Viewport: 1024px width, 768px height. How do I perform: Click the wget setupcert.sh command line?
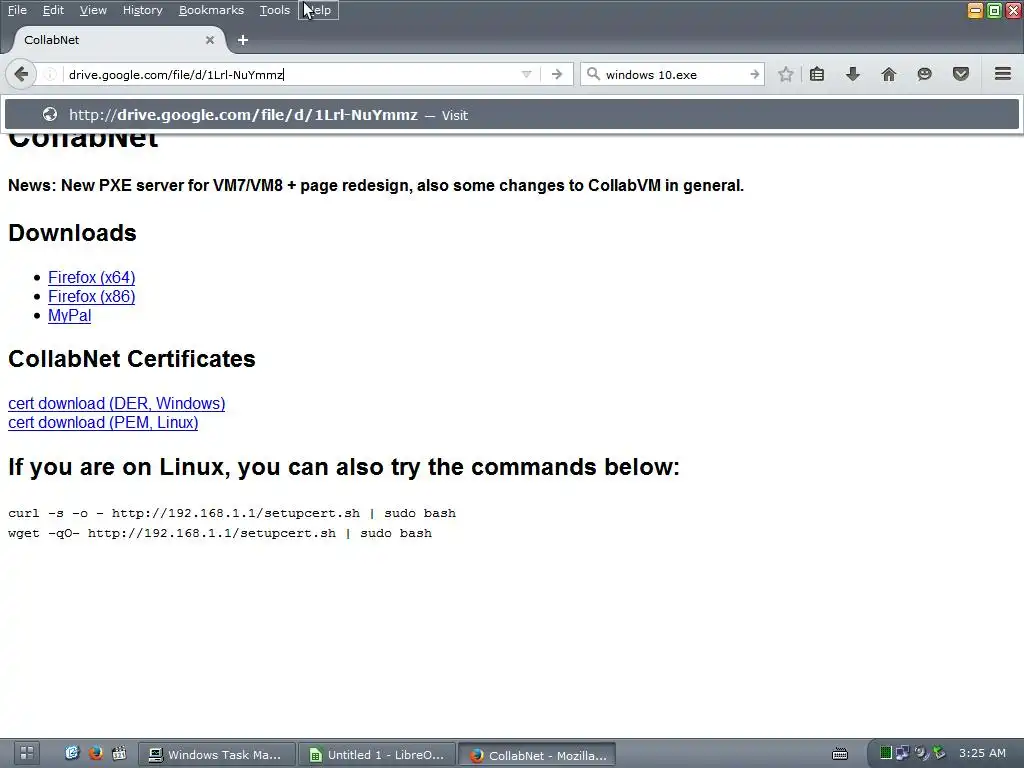tap(220, 534)
